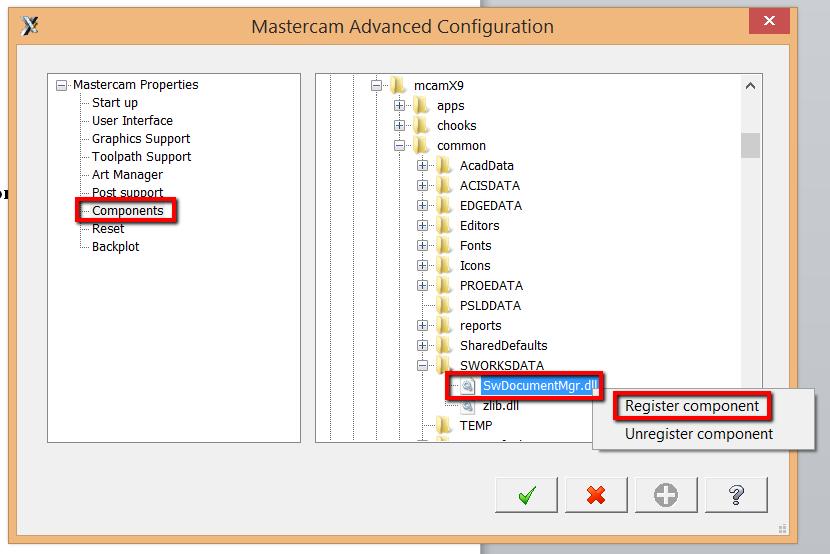Select the Graphics Support item
Viewport: 830px width, 554px height.
[x=141, y=139]
